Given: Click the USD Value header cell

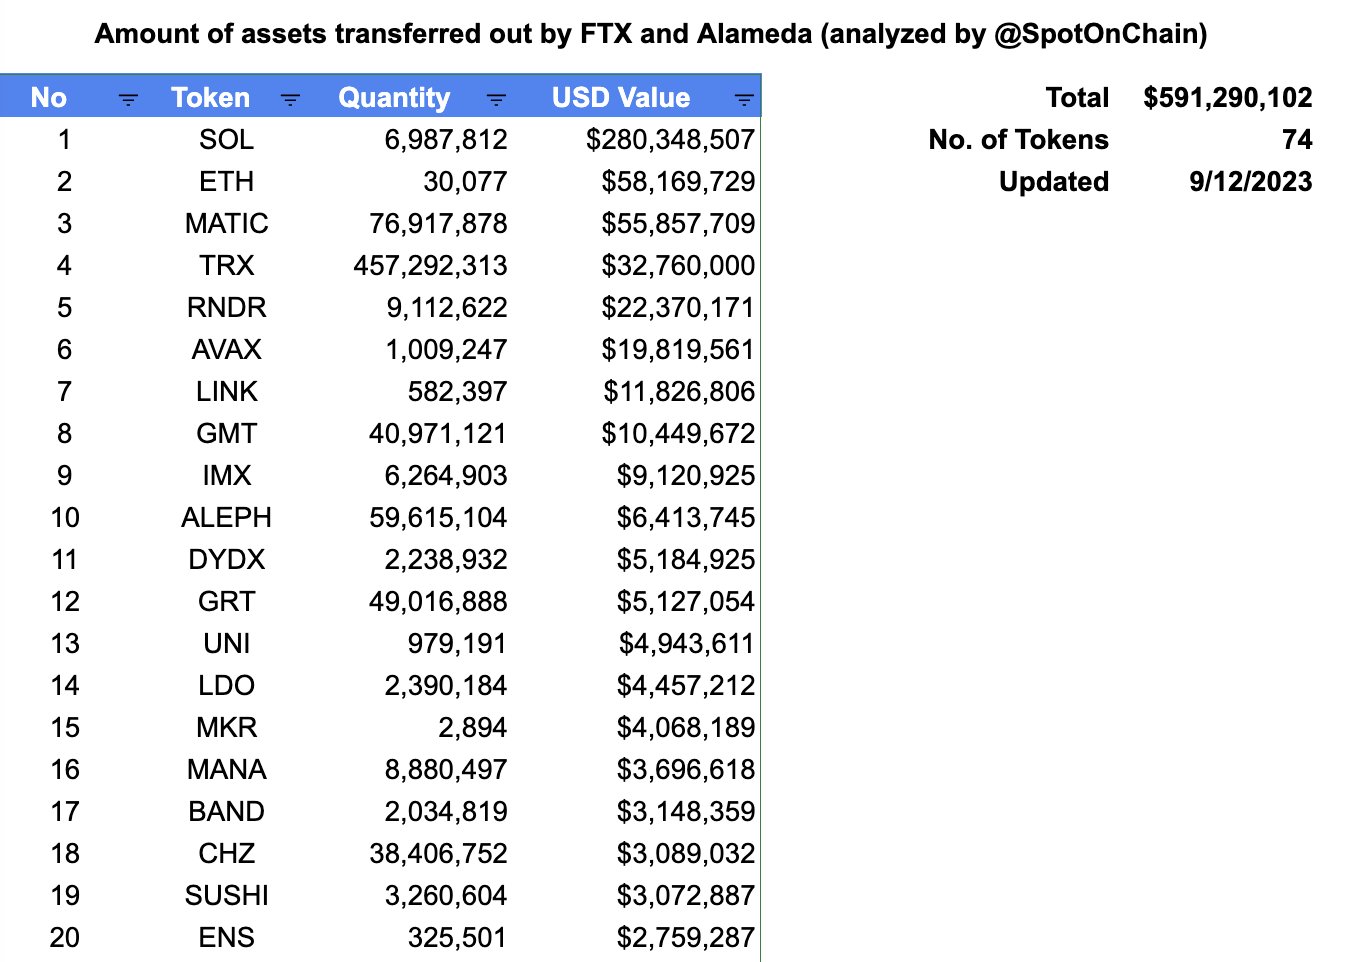Looking at the screenshot, I should tap(621, 98).
